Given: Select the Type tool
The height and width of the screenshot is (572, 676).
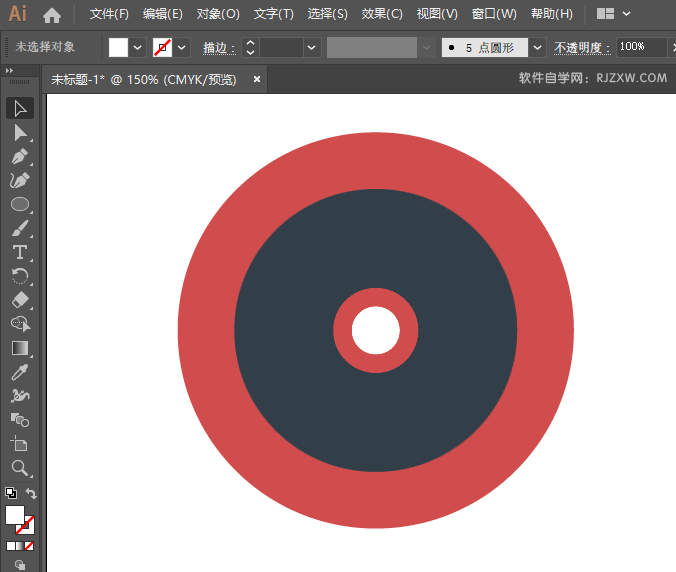Looking at the screenshot, I should point(19,252).
